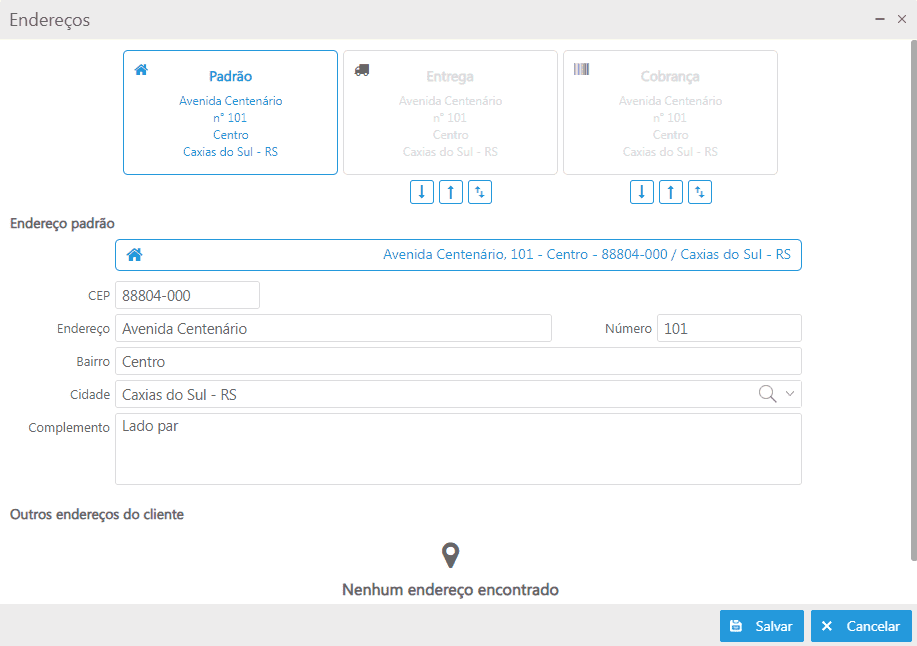Click the swap arrows button under Entrega card
This screenshot has width=917, height=646.
point(480,192)
